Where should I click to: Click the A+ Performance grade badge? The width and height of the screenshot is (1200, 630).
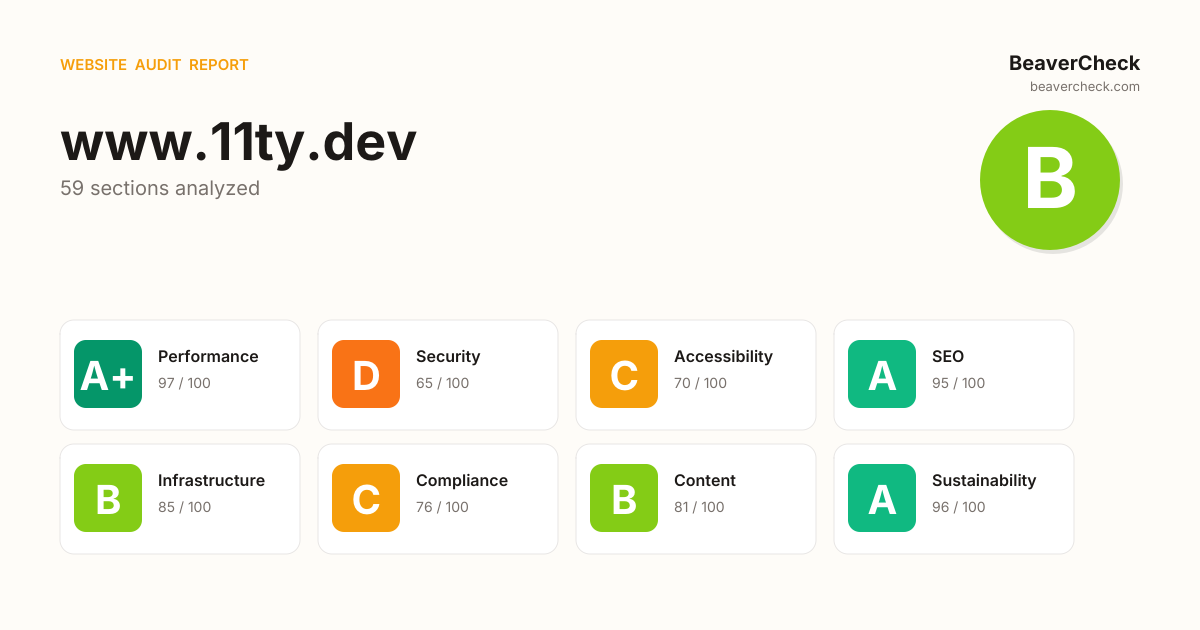[108, 374]
